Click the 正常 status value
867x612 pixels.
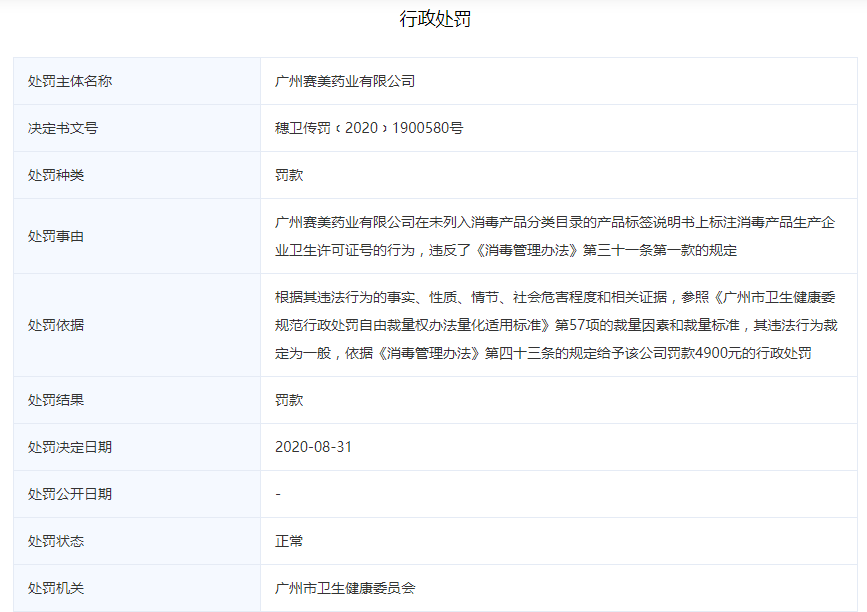pos(289,541)
